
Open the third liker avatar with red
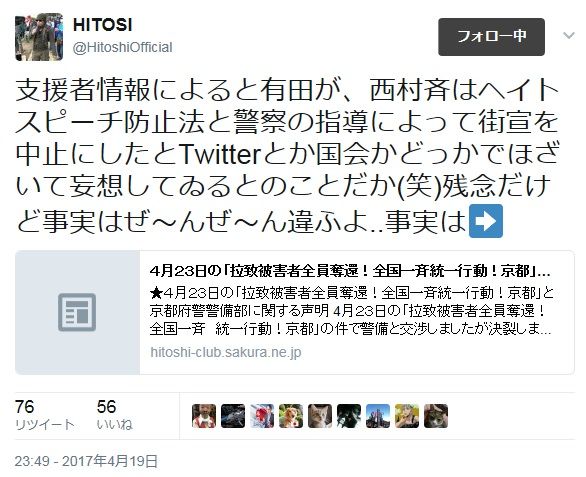pyautogui.click(x=262, y=416)
